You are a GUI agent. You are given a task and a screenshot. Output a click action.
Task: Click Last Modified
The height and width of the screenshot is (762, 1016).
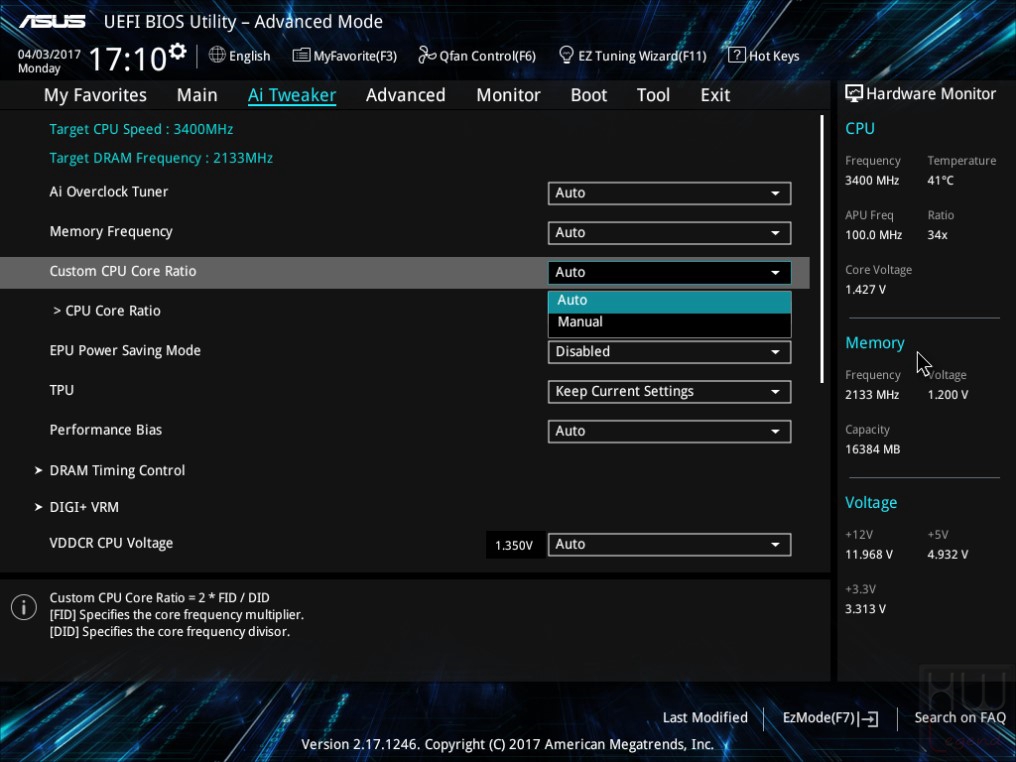click(x=705, y=718)
